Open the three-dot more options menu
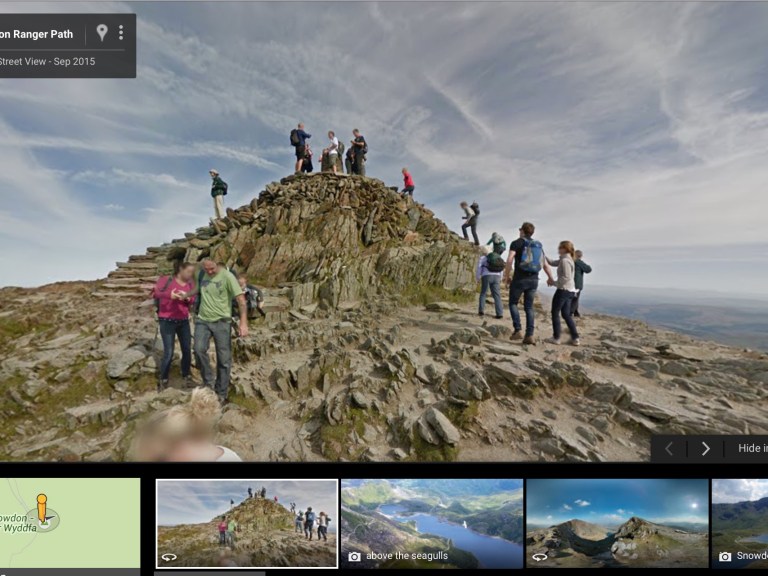 click(121, 33)
